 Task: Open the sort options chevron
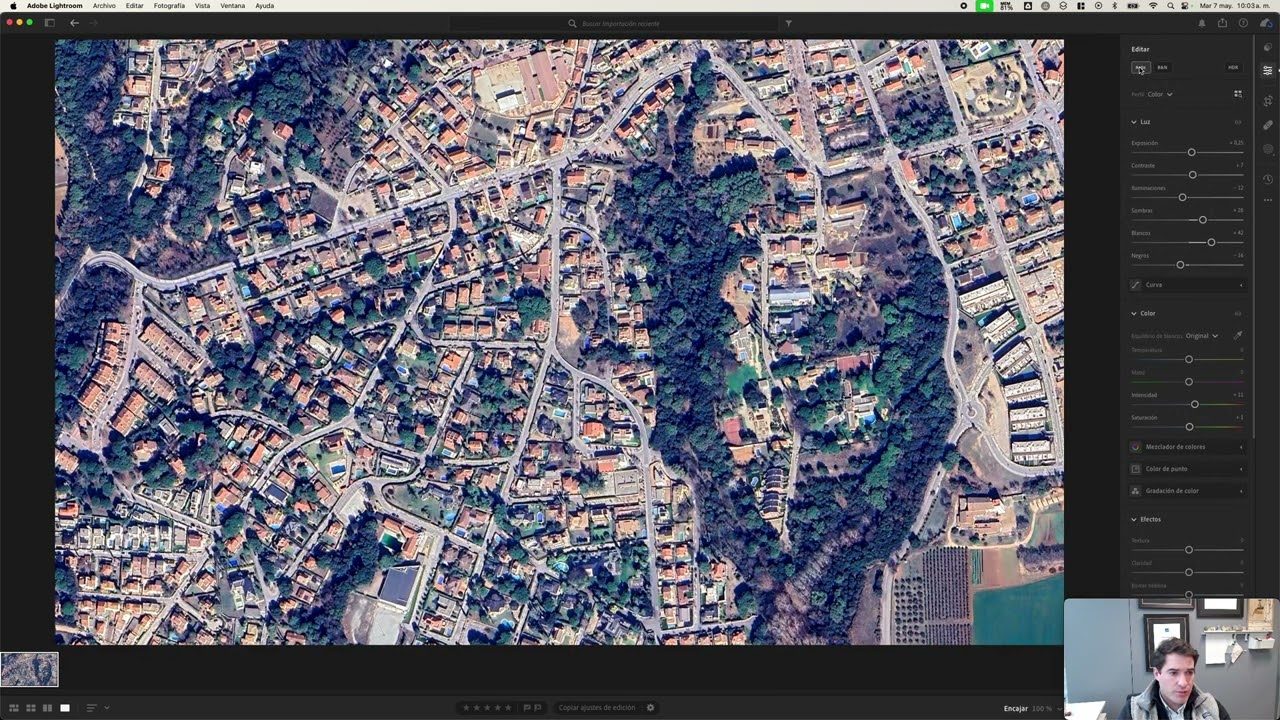107,708
